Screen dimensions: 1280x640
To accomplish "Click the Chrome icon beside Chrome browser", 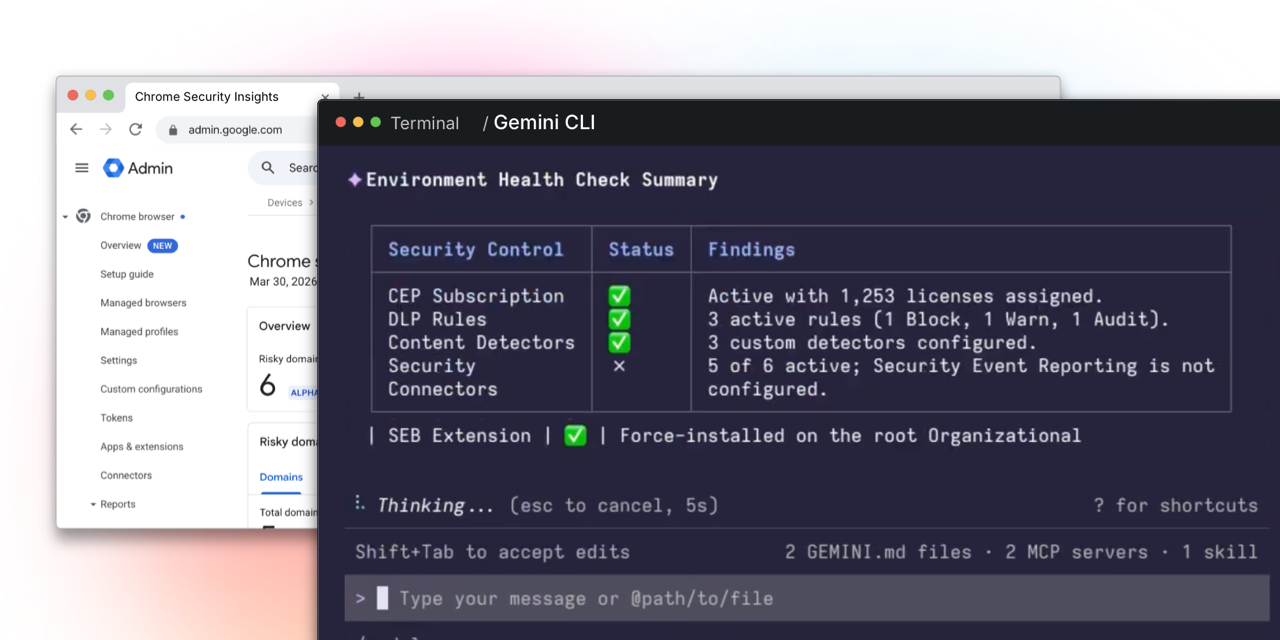I will pyautogui.click(x=84, y=216).
